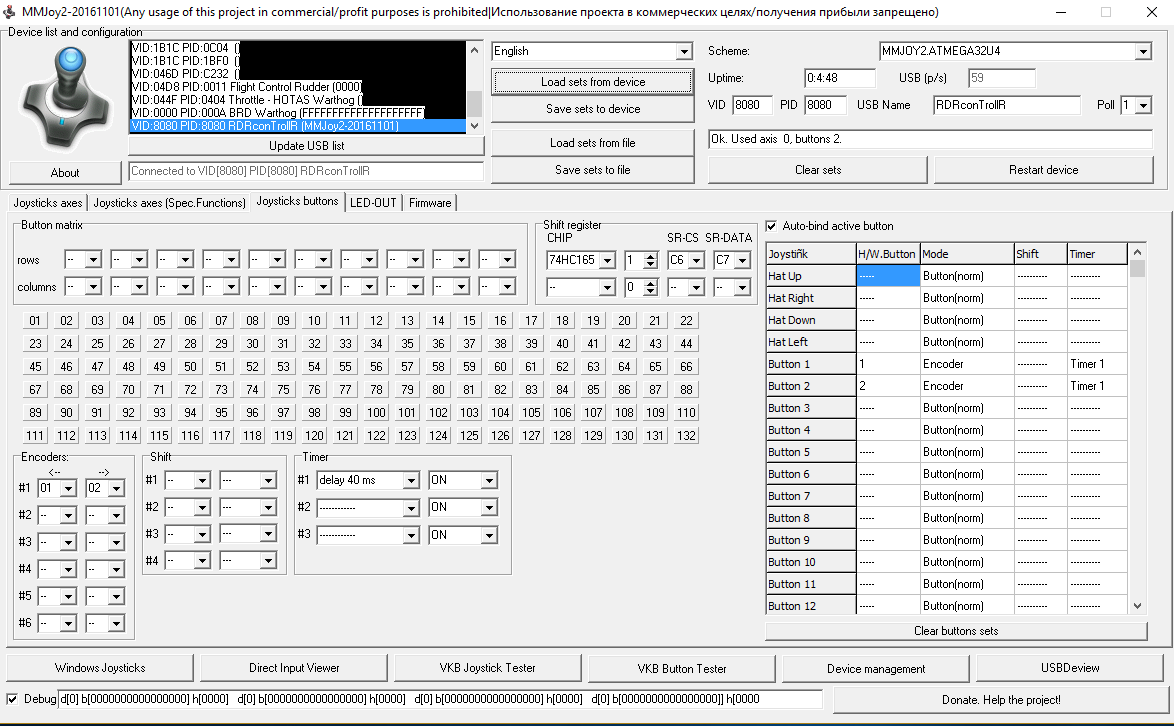
Task: Click the Update USB list button
Action: (307, 146)
